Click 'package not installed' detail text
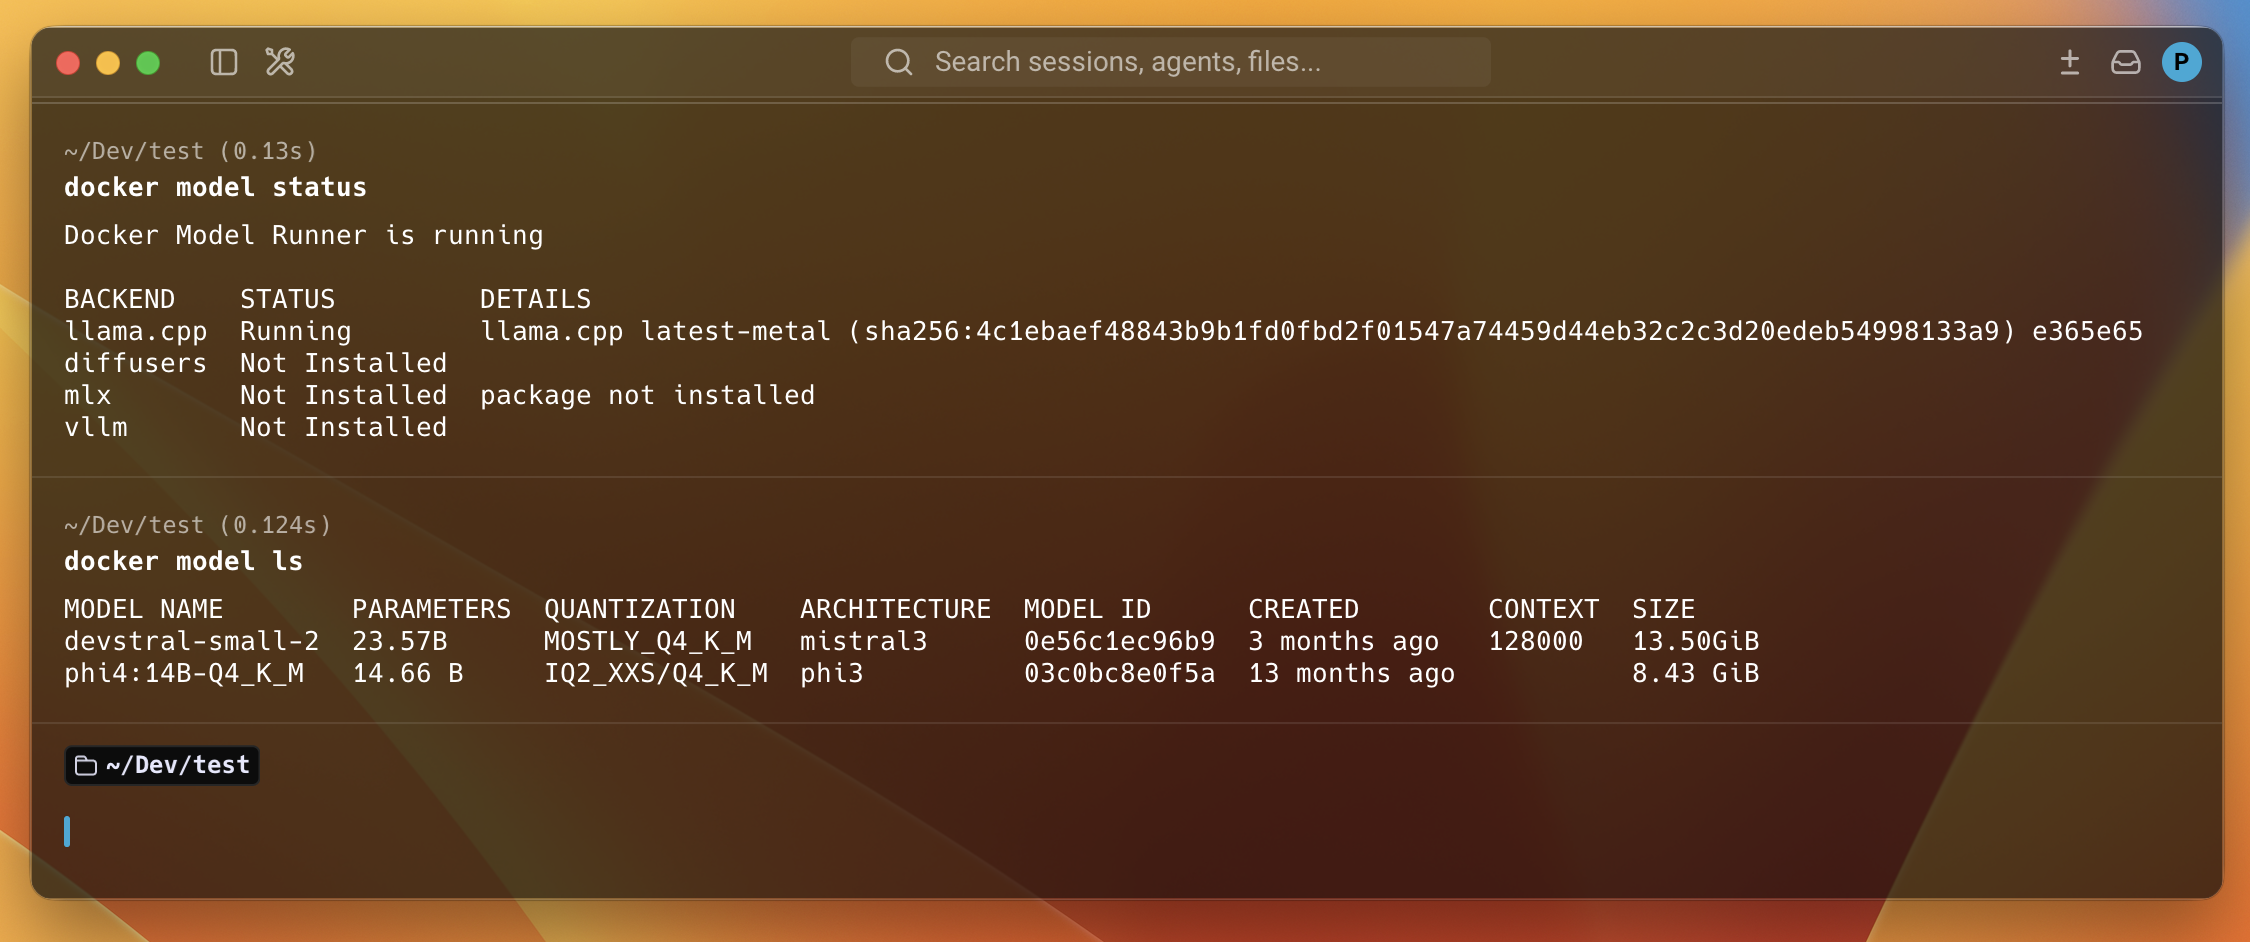Image resolution: width=2250 pixels, height=942 pixels. [x=648, y=396]
